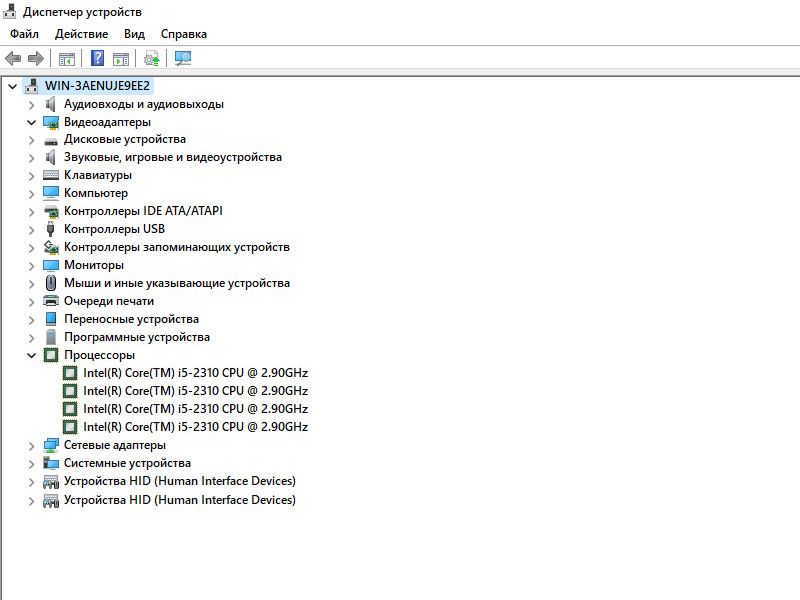Screen dimensions: 800x600
Task: Click the Контроллеры запоминающих устройств icon
Action: [51, 247]
